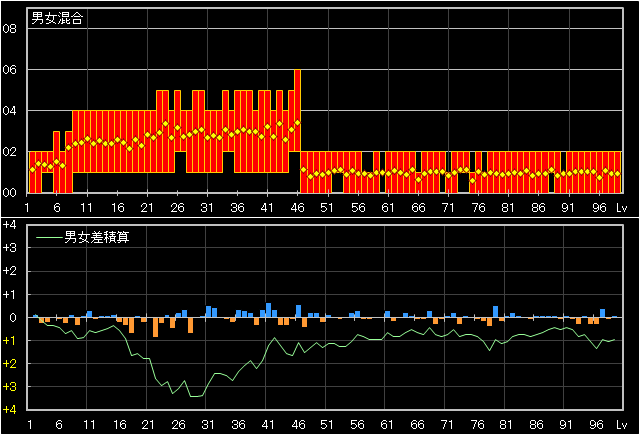Select the 06 y-axis label in upper chart
Image resolution: width=640 pixels, height=435 pixels.
[9, 70]
